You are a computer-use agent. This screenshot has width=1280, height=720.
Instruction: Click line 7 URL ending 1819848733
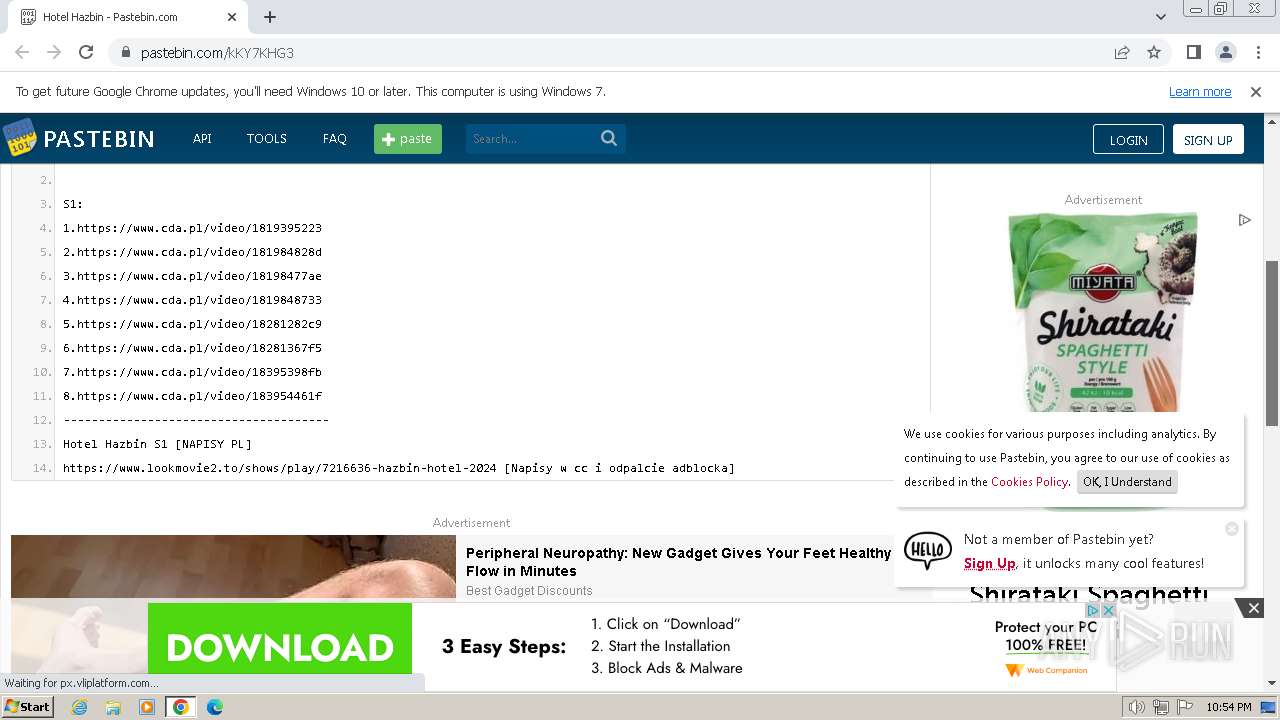199,300
